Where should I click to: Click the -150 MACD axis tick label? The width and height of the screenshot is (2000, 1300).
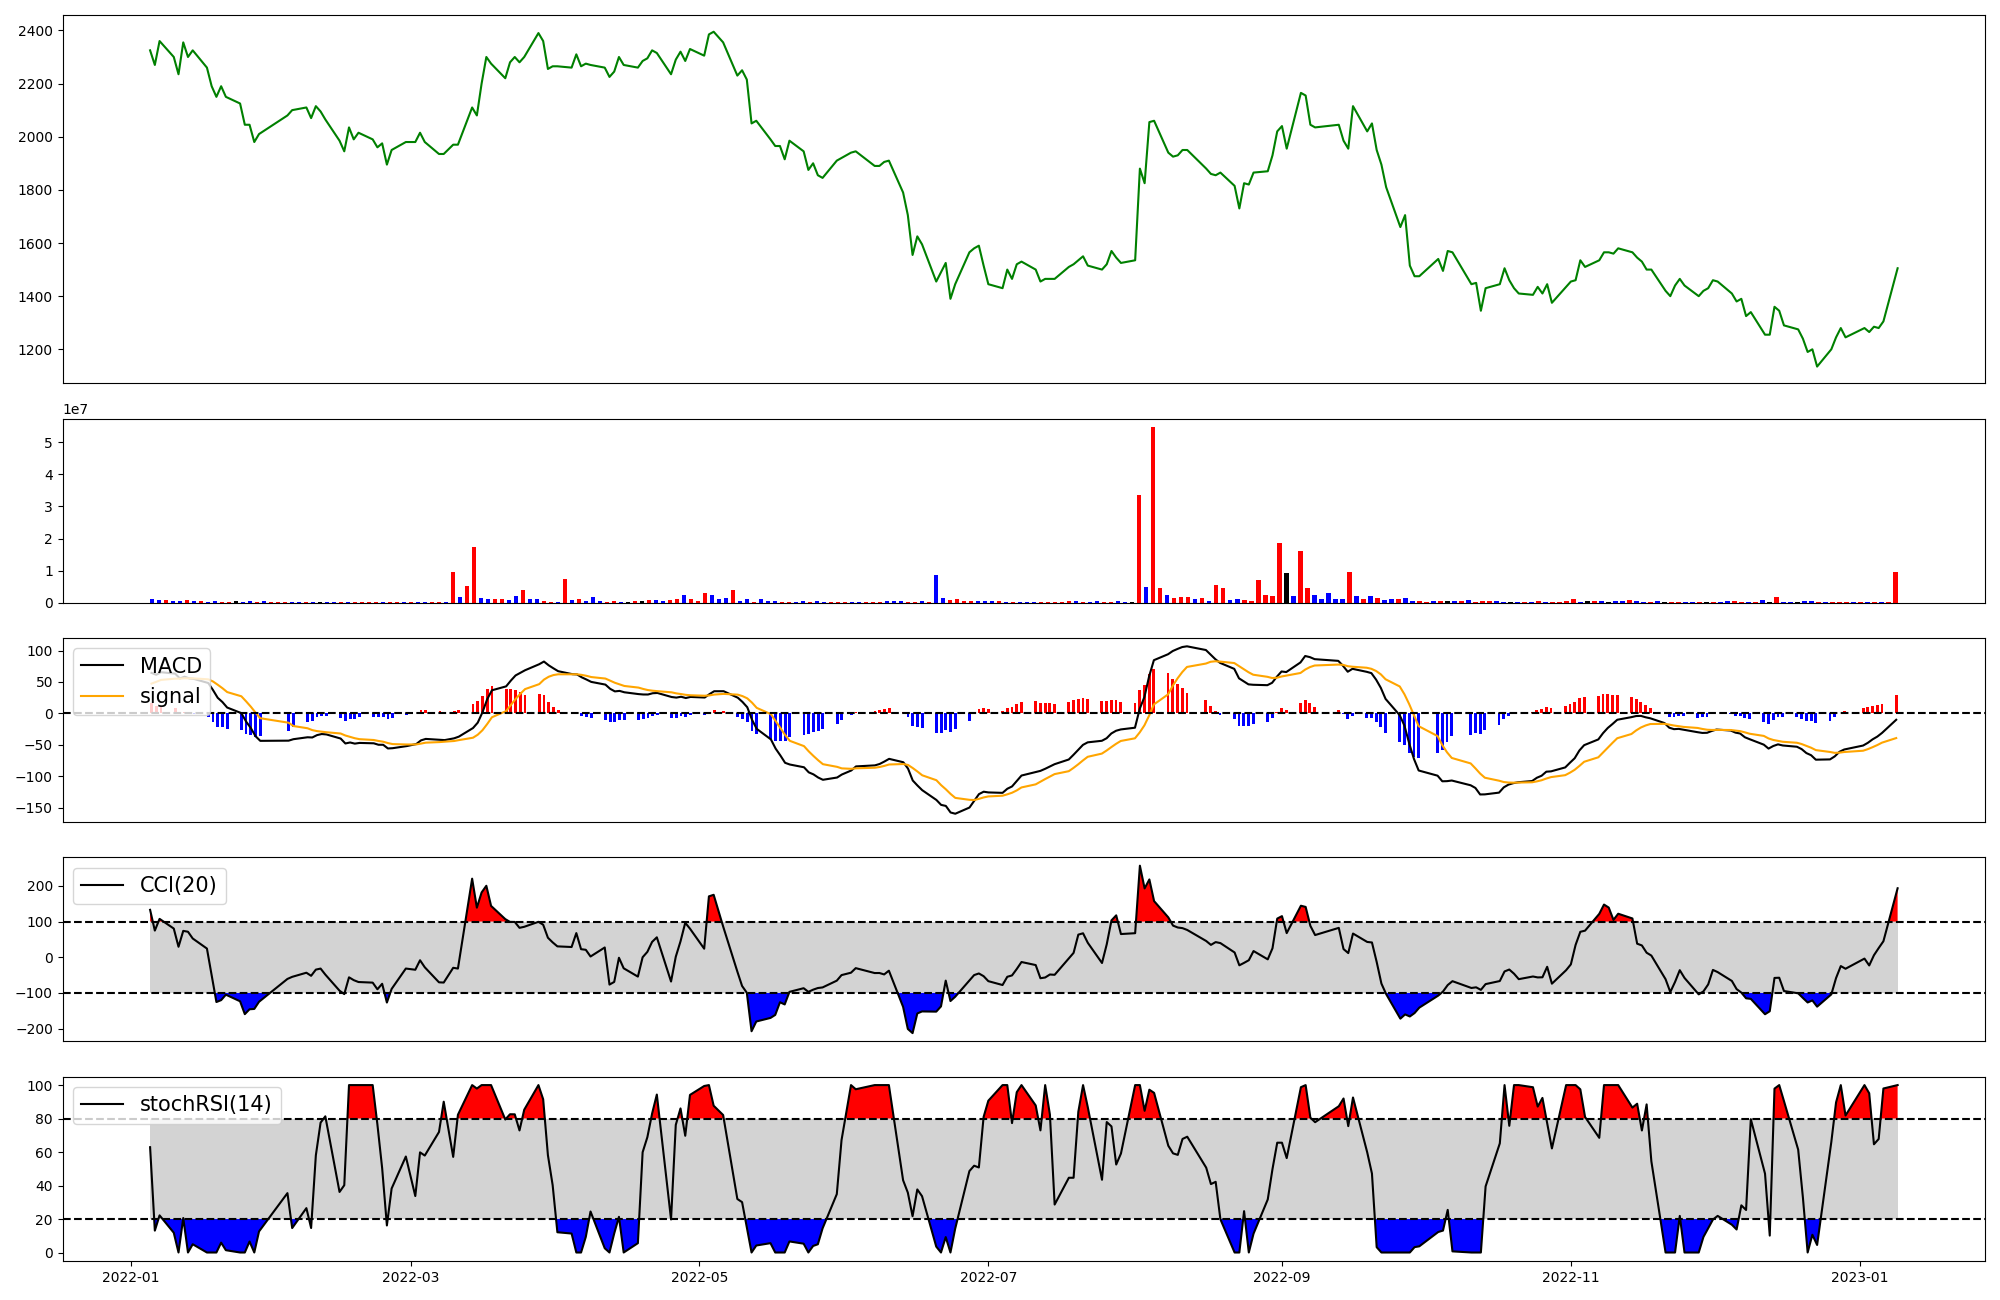pos(34,808)
